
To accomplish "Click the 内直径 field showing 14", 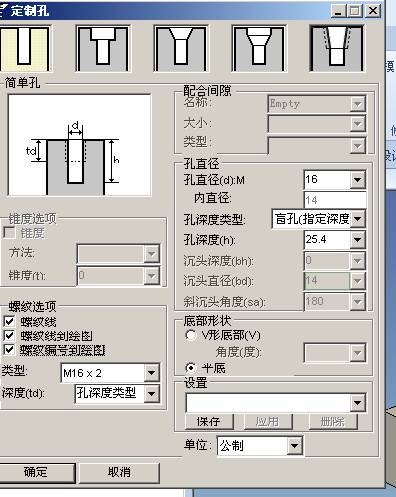I will [x=335, y=200].
